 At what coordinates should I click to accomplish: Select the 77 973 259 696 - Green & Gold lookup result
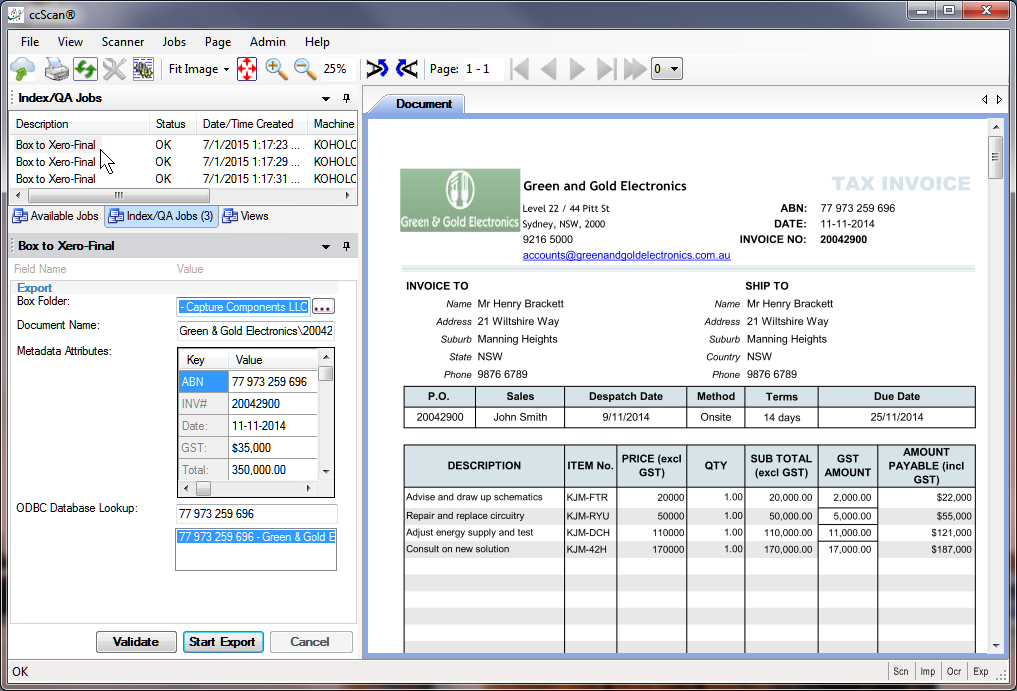256,537
